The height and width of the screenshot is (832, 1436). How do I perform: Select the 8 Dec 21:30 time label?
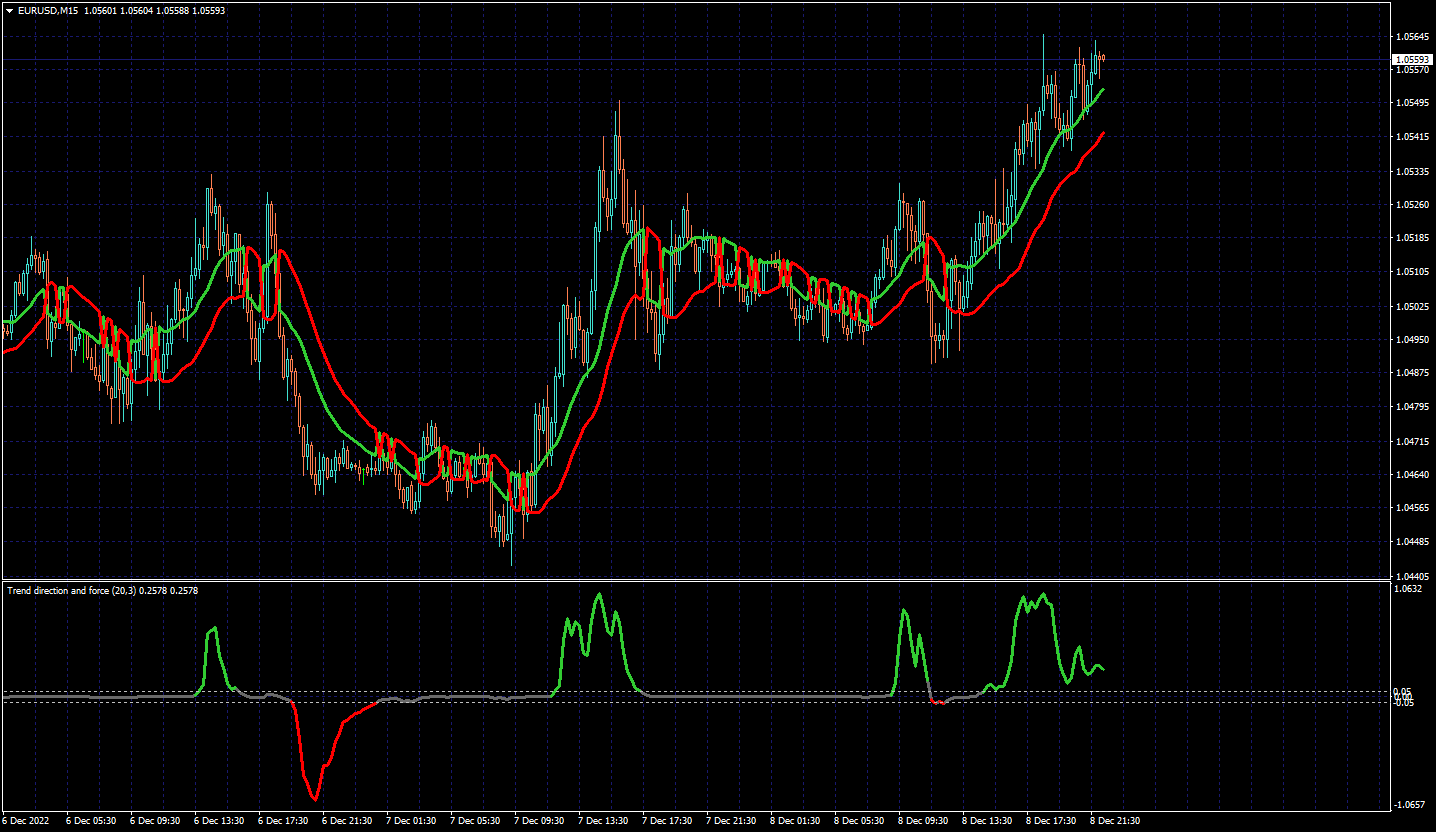[x=1115, y=820]
